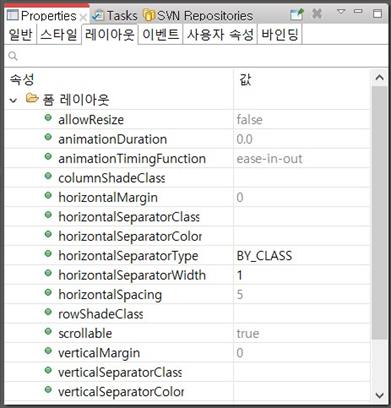This screenshot has width=391, height=408.
Task: Select the horizontalSeparatorWidth property
Action: point(132,275)
